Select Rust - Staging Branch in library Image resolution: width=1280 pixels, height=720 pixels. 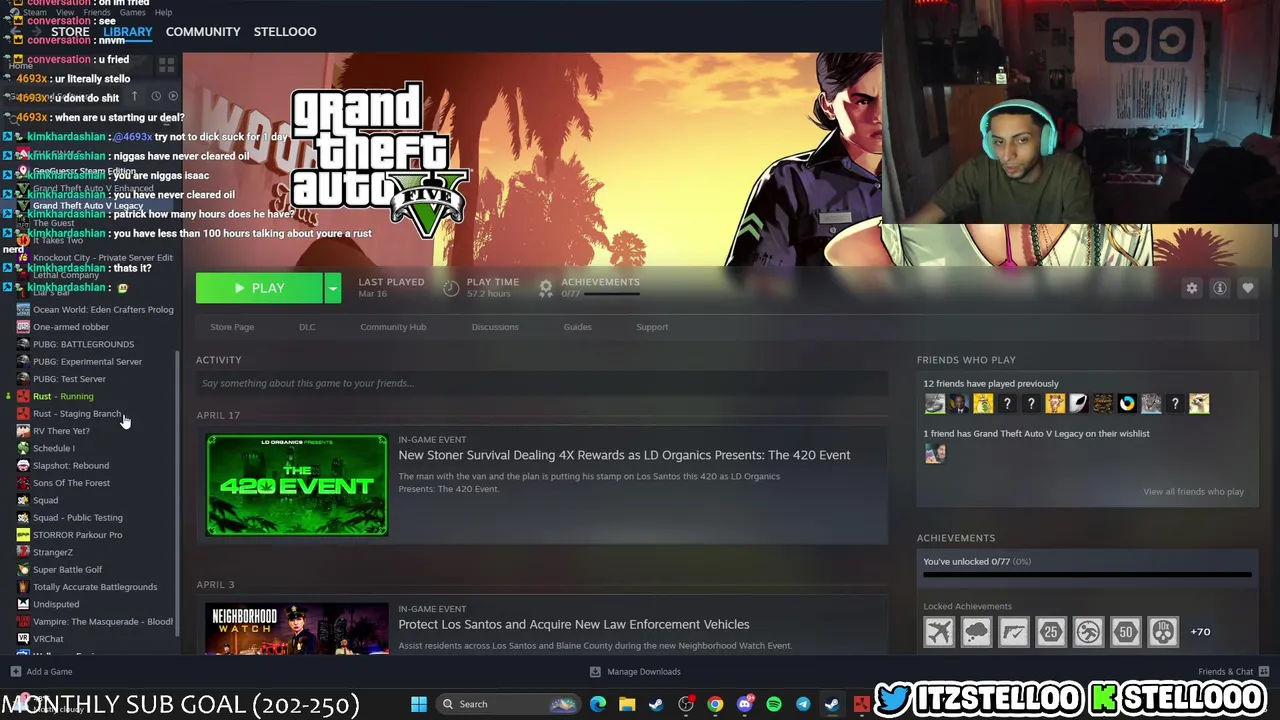(77, 414)
